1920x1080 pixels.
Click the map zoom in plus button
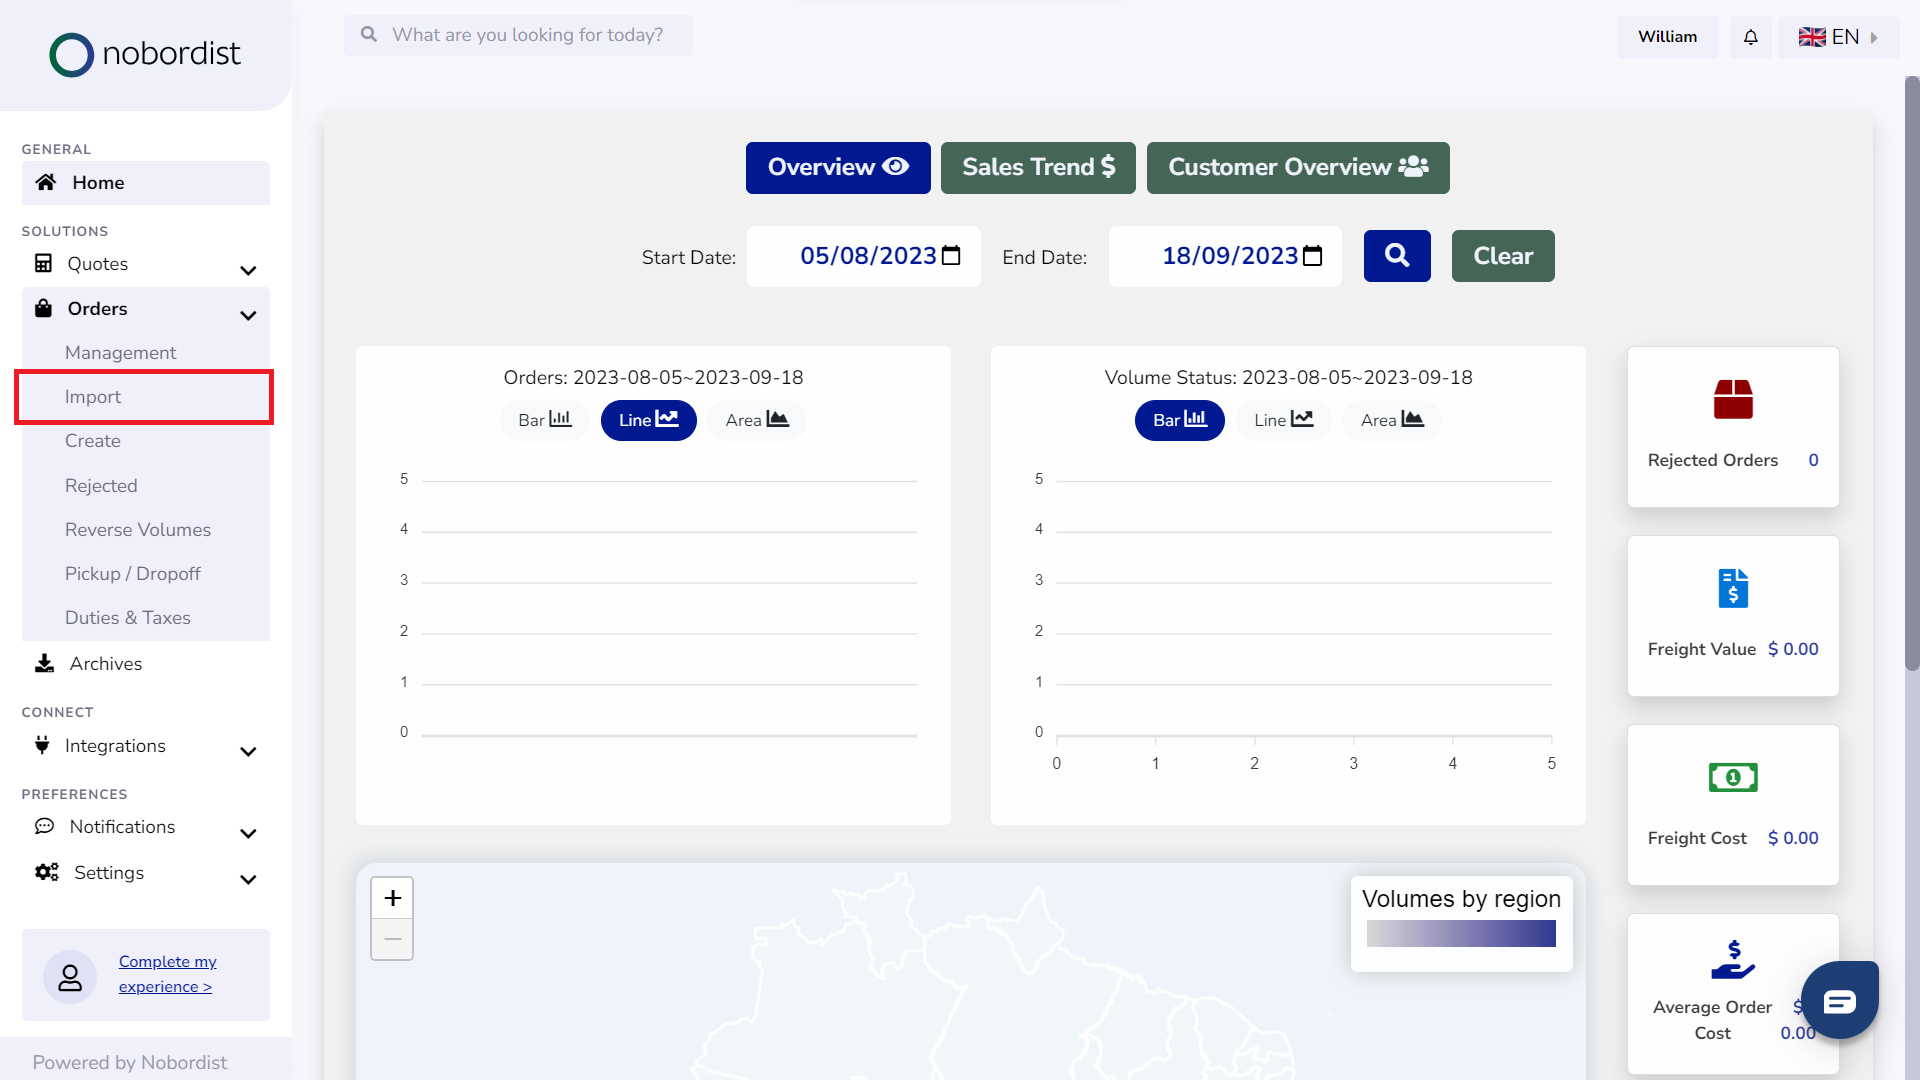click(x=392, y=898)
